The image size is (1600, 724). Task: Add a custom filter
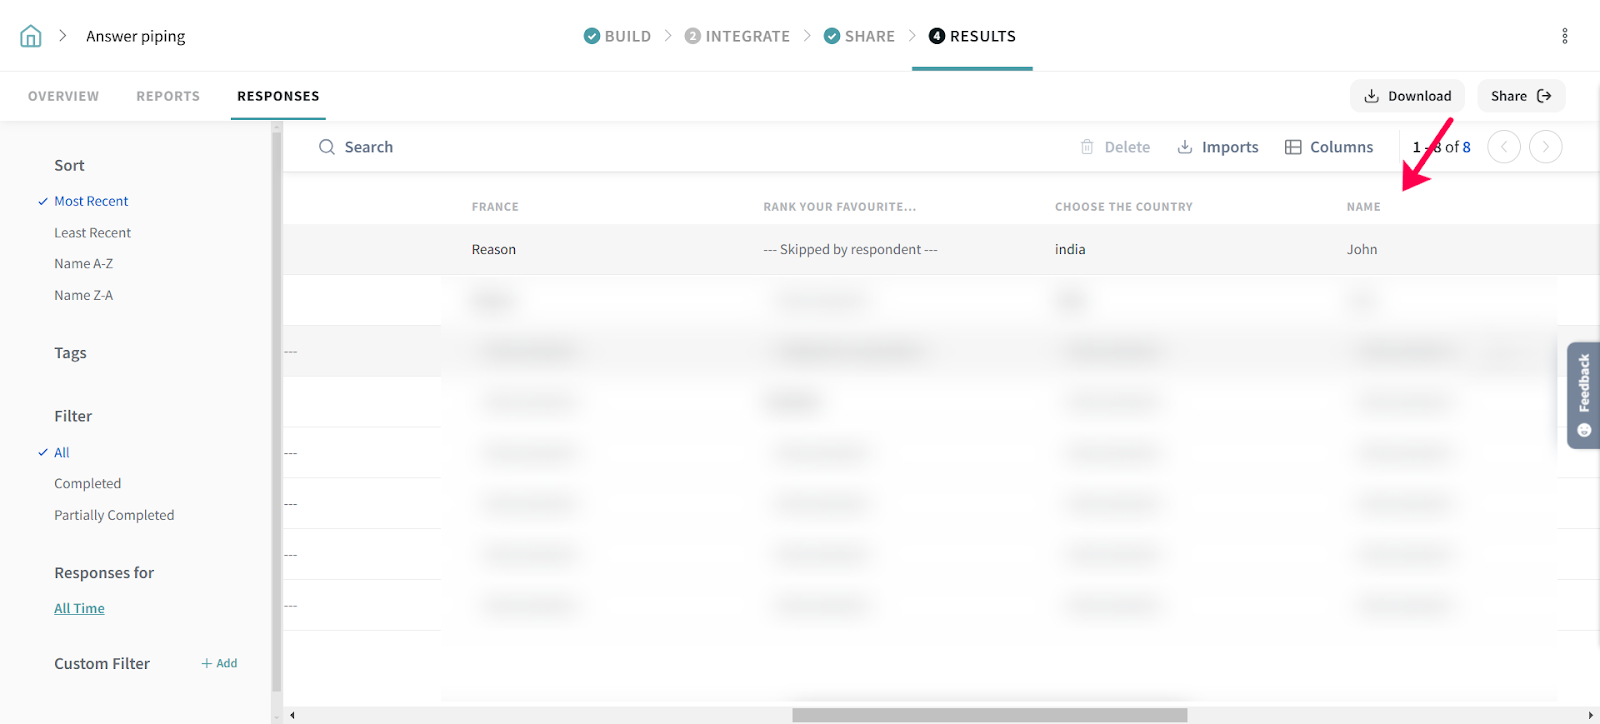(219, 664)
